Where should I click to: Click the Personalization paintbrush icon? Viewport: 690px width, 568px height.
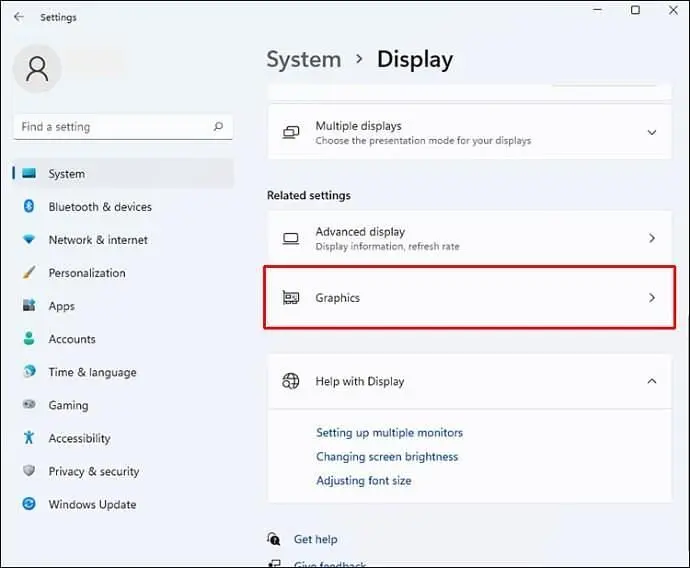click(29, 272)
